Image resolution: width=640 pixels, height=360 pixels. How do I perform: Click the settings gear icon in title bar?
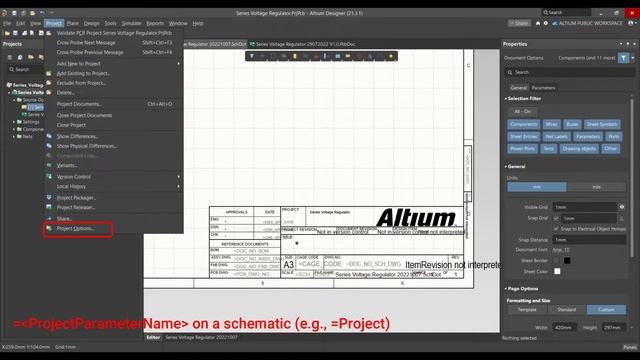546,24
